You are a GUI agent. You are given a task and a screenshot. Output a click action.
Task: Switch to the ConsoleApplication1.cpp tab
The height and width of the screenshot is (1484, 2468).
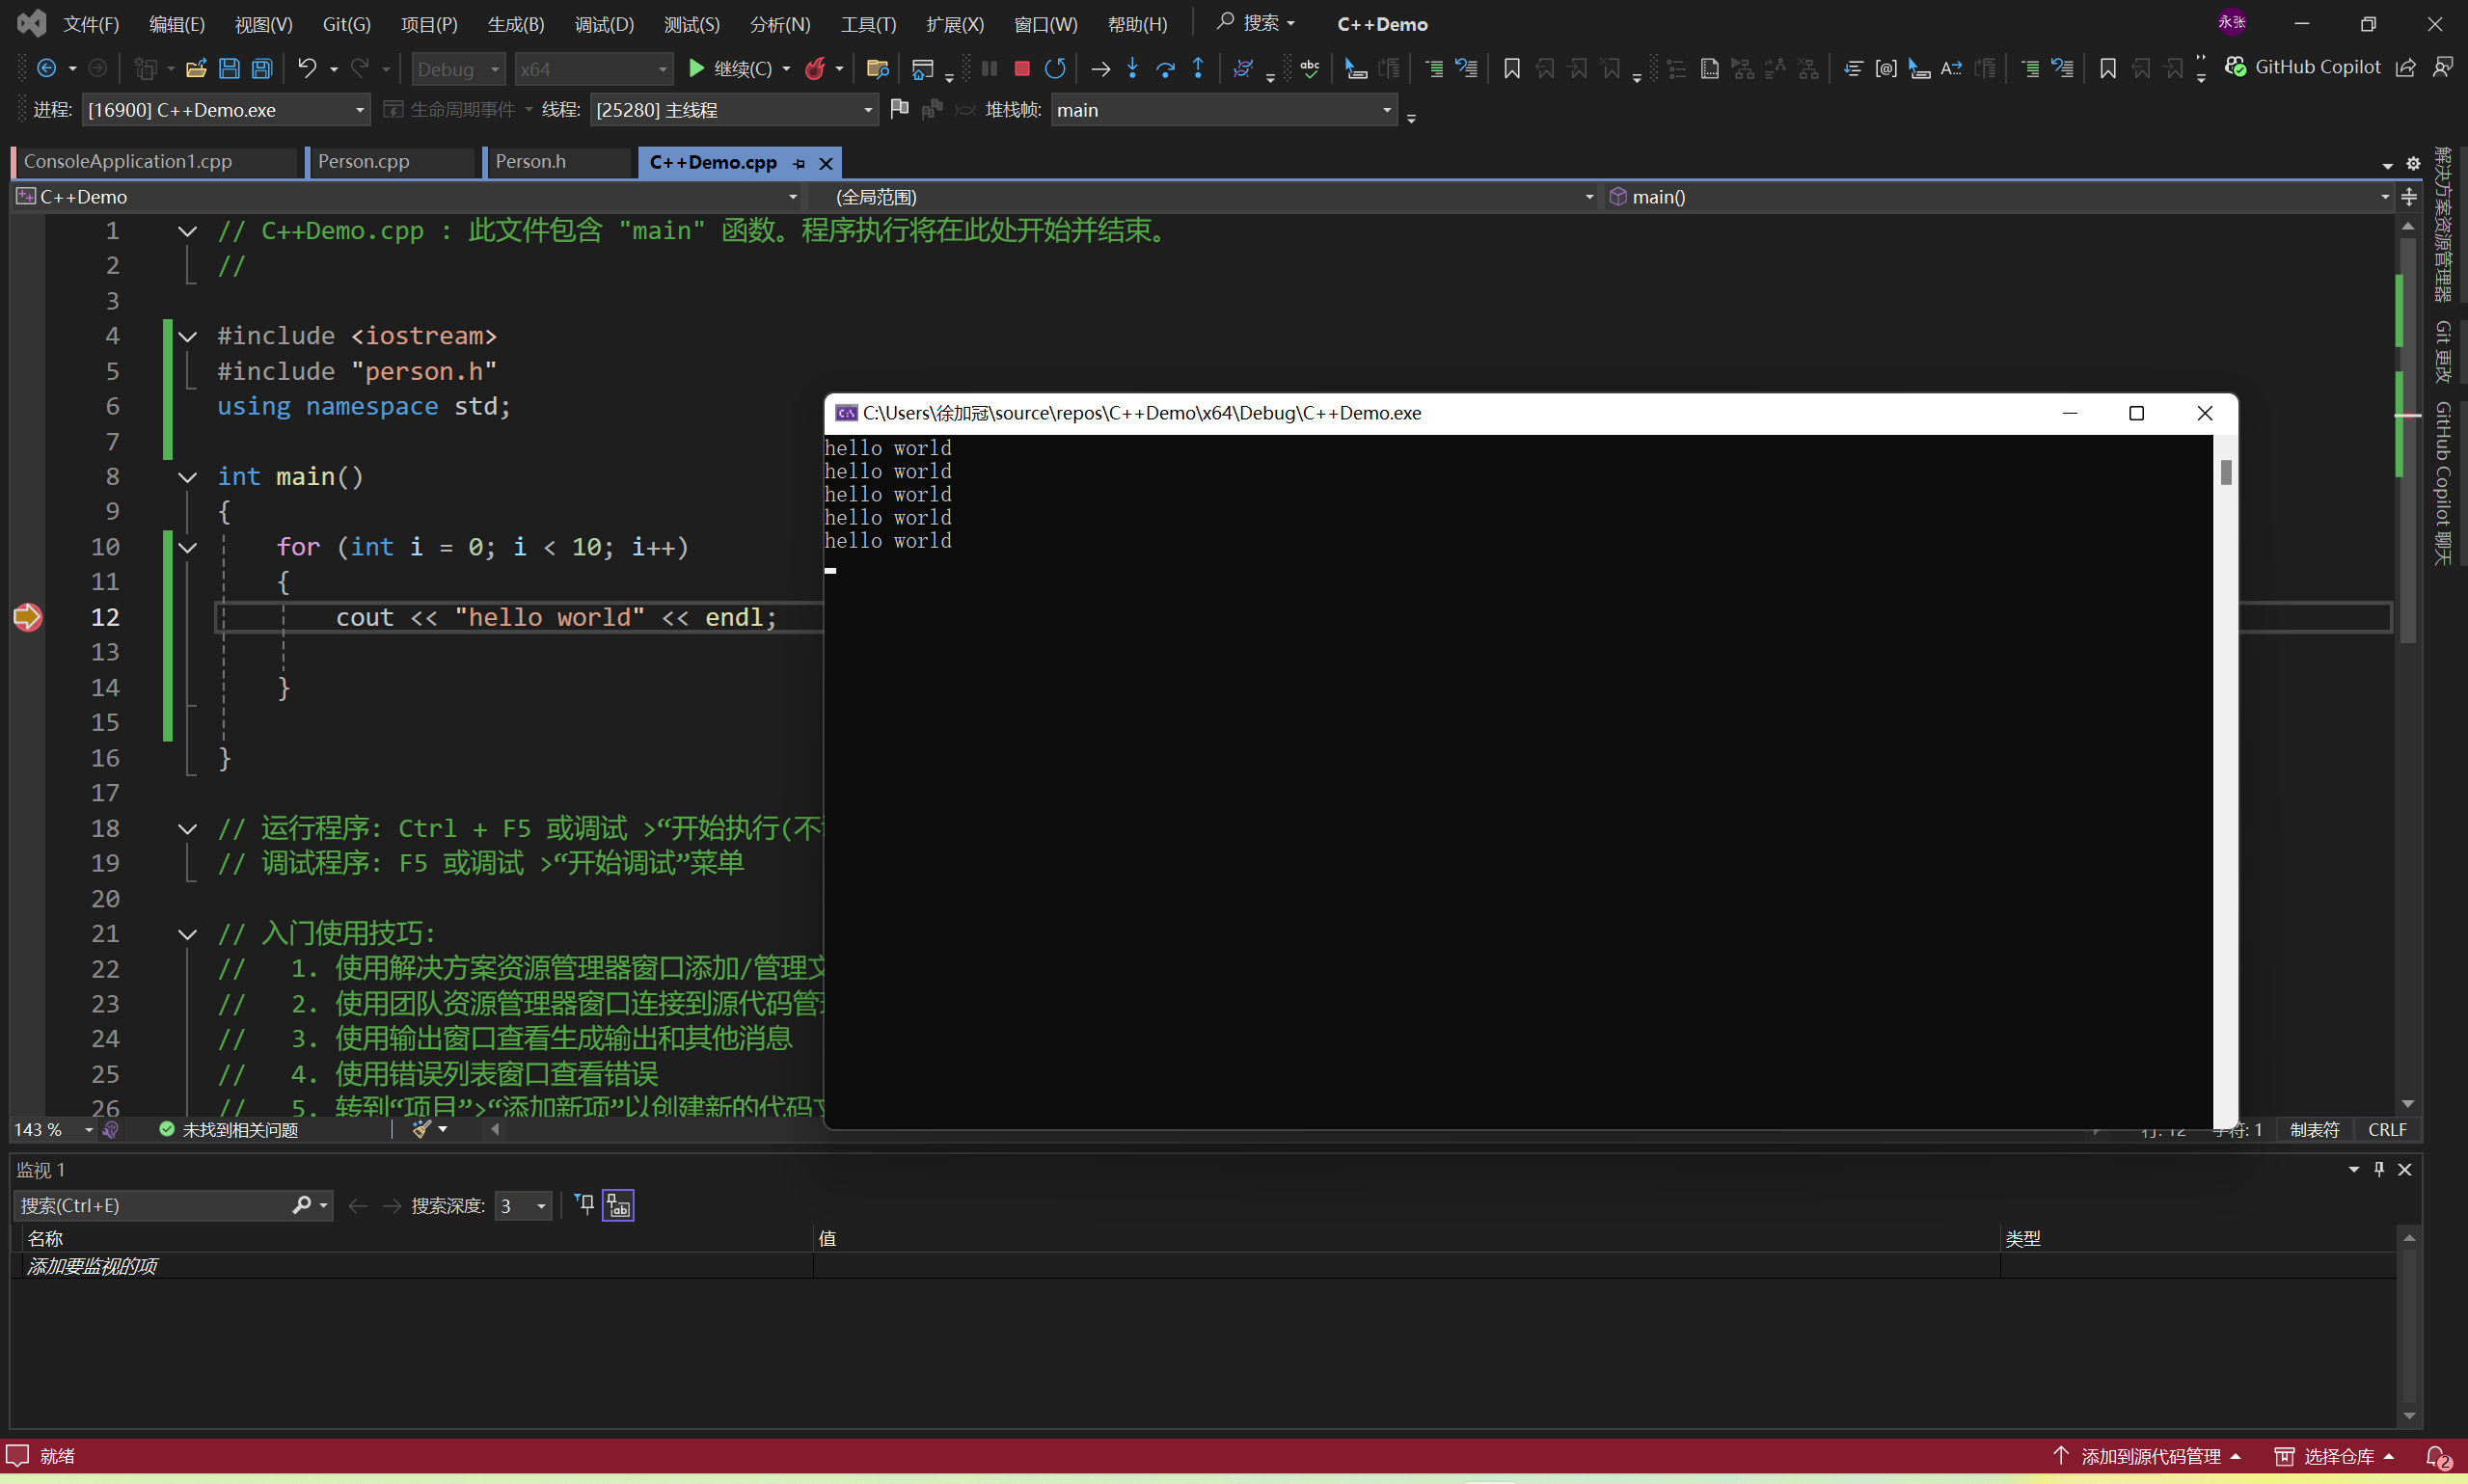127,162
